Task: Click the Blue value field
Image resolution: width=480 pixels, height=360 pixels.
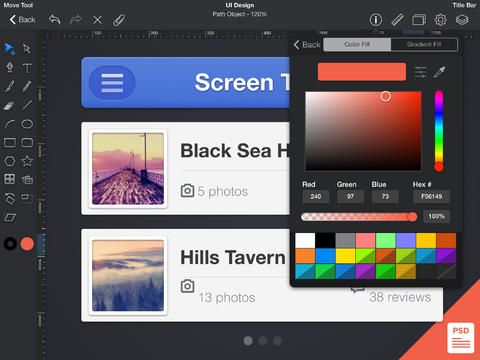Action: 385,197
